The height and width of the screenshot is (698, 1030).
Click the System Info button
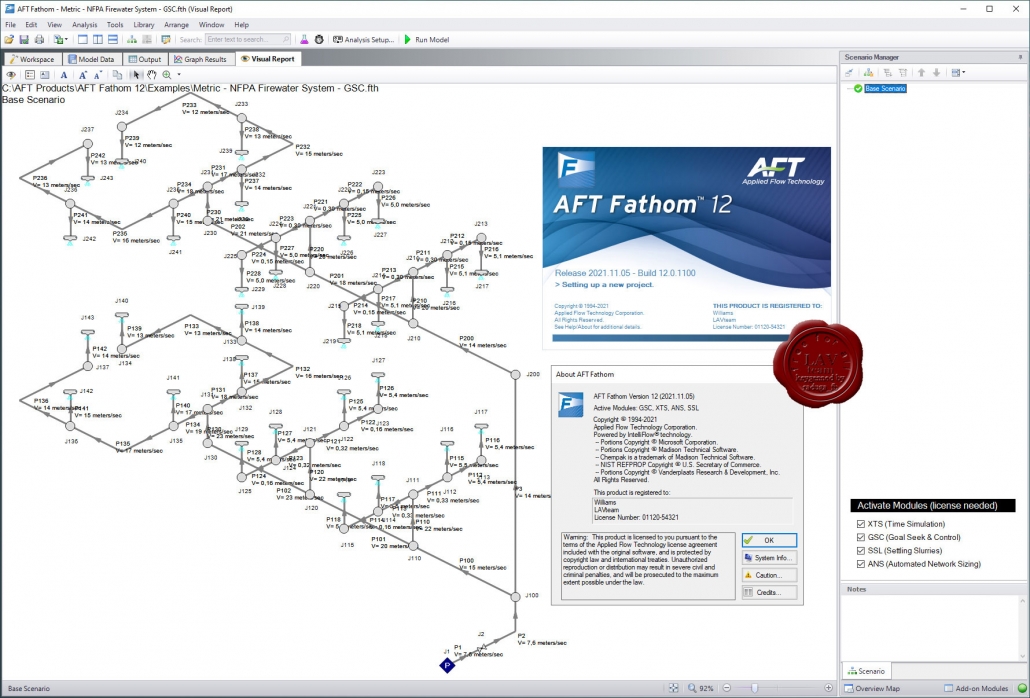[769, 557]
